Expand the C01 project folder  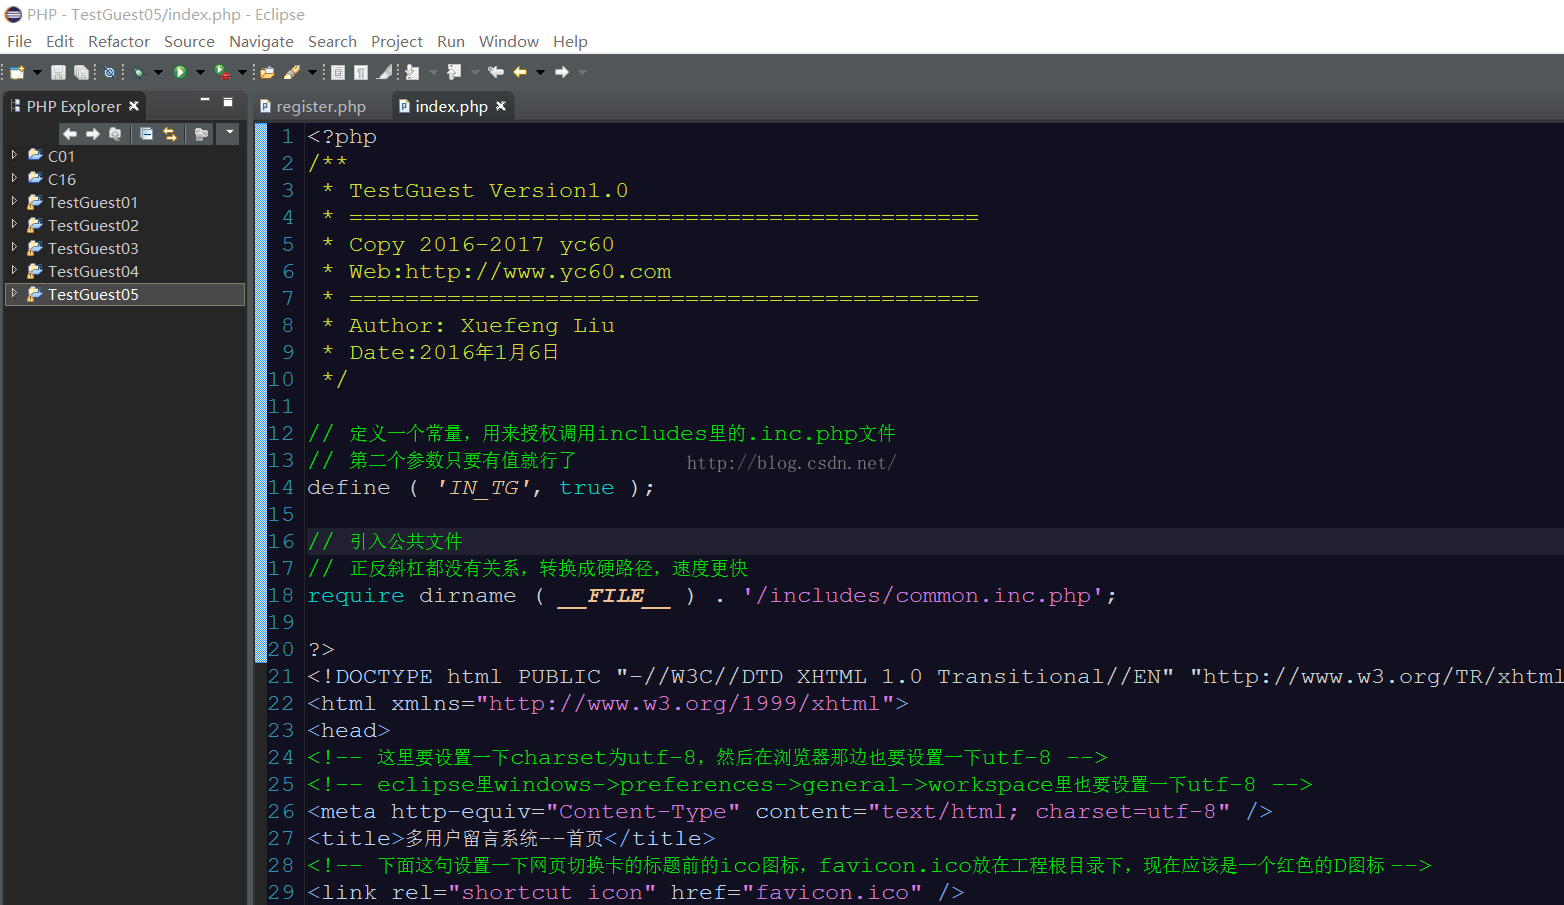coord(14,155)
